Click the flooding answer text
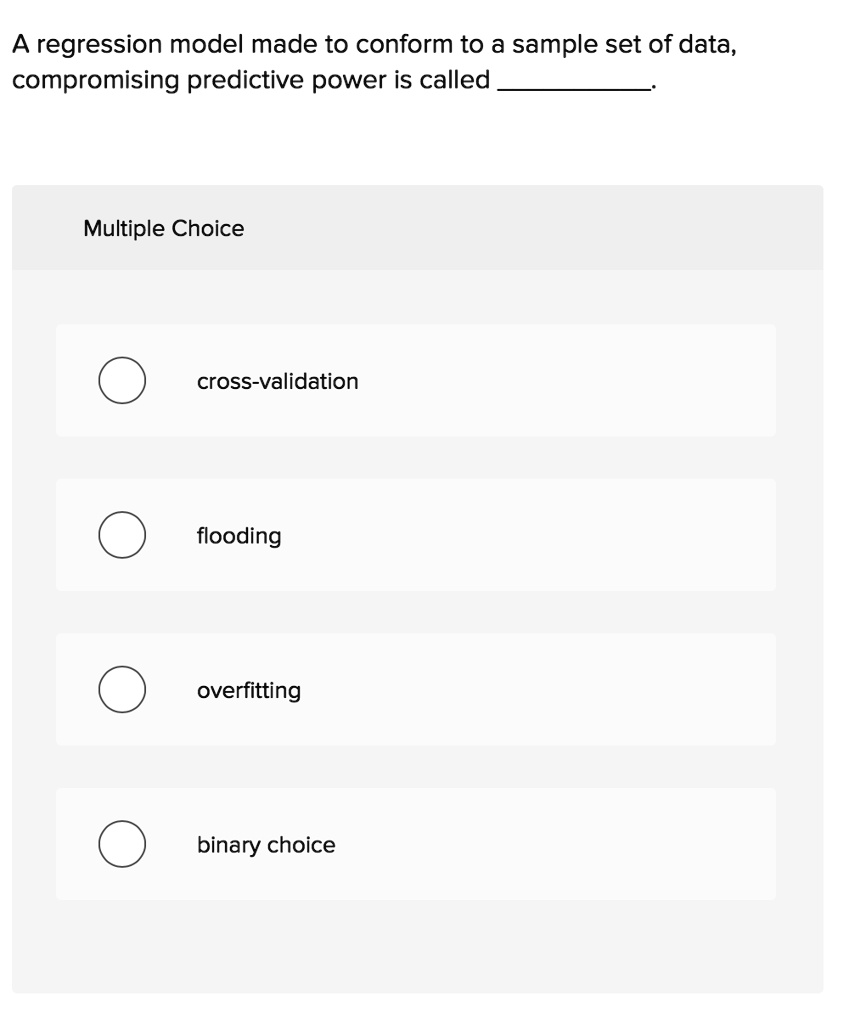This screenshot has width=849, height=1024. tap(239, 535)
